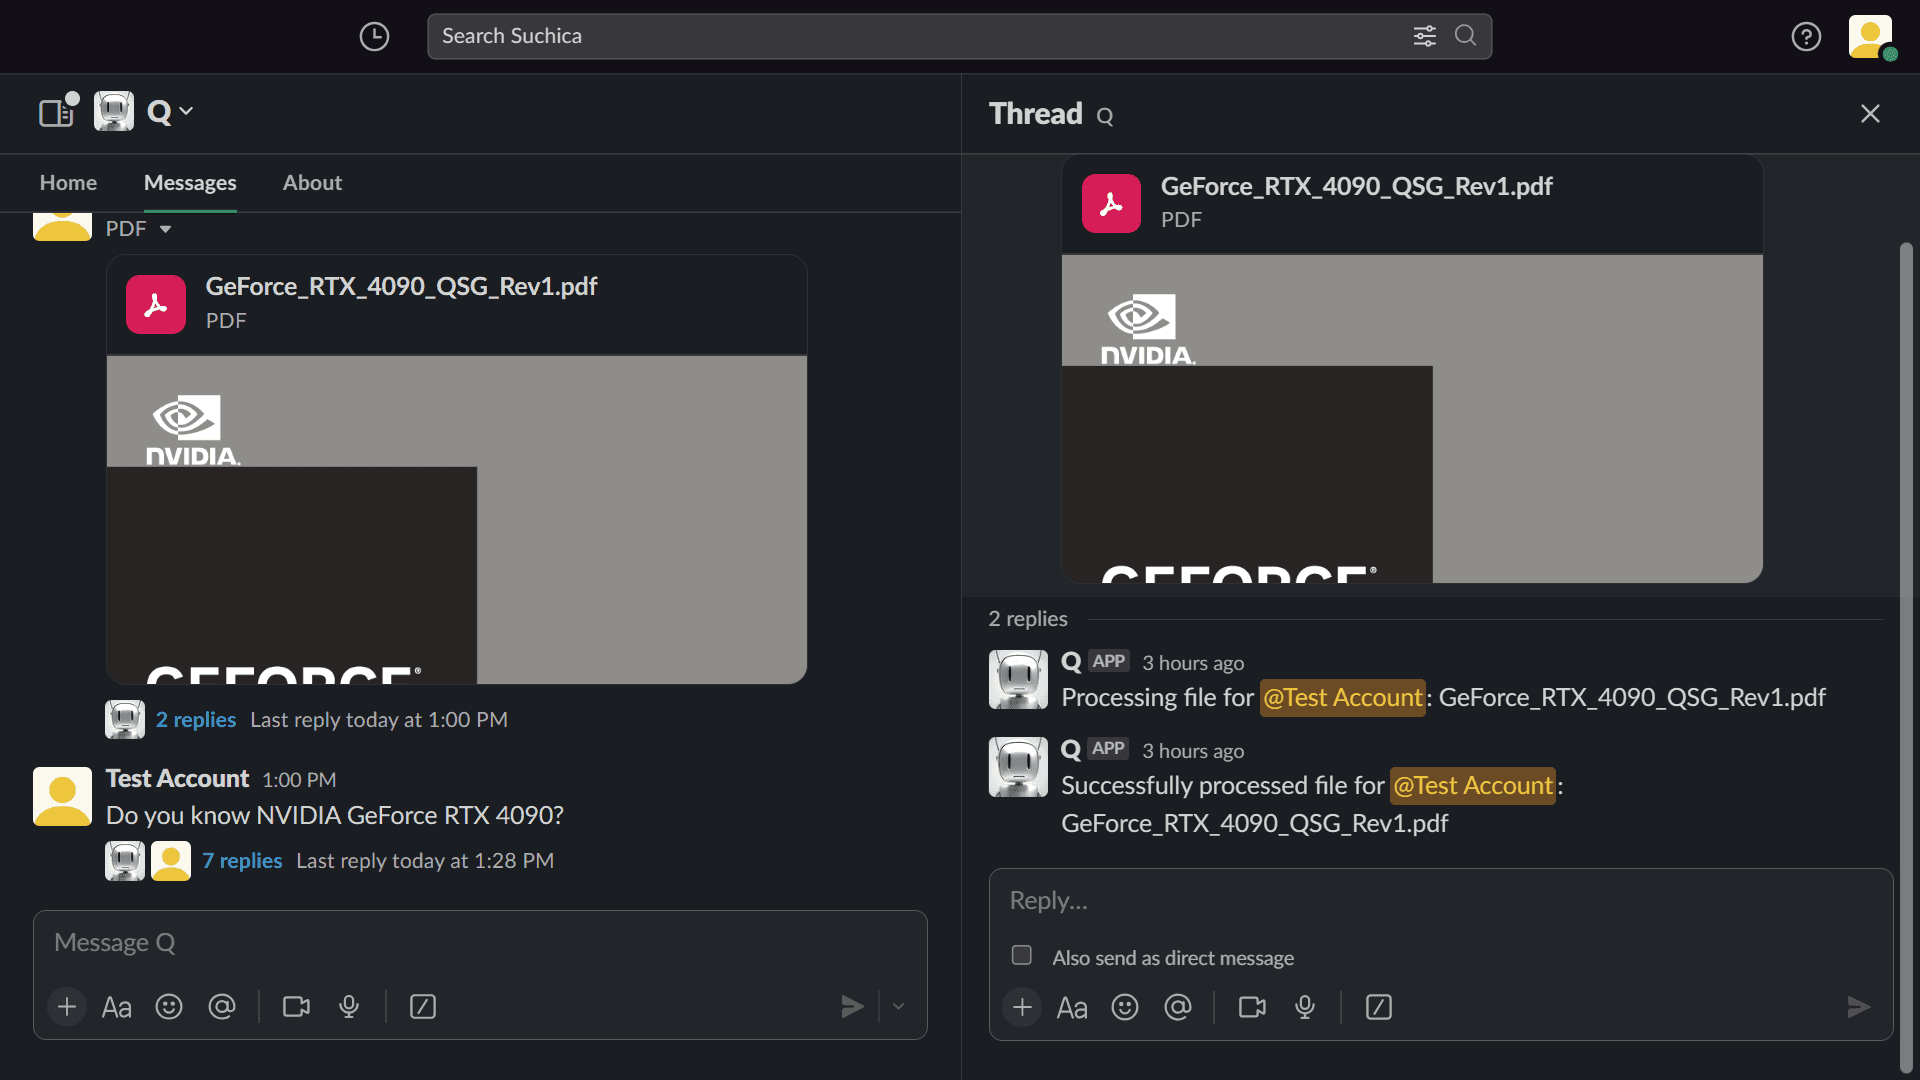Screen dimensions: 1920x1080
Task: Select the text formatting icon in message bar
Action: (116, 1006)
